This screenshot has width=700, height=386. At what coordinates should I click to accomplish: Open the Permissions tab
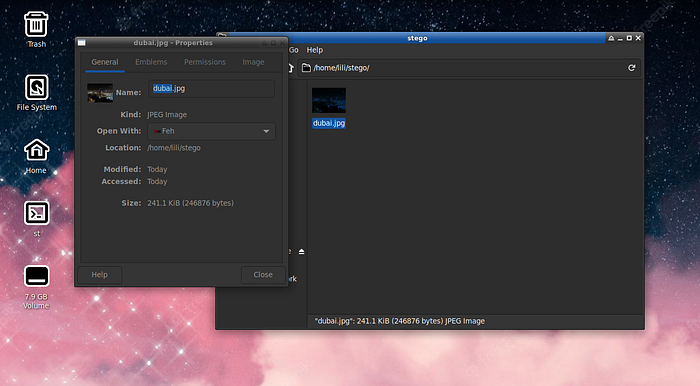(x=205, y=62)
